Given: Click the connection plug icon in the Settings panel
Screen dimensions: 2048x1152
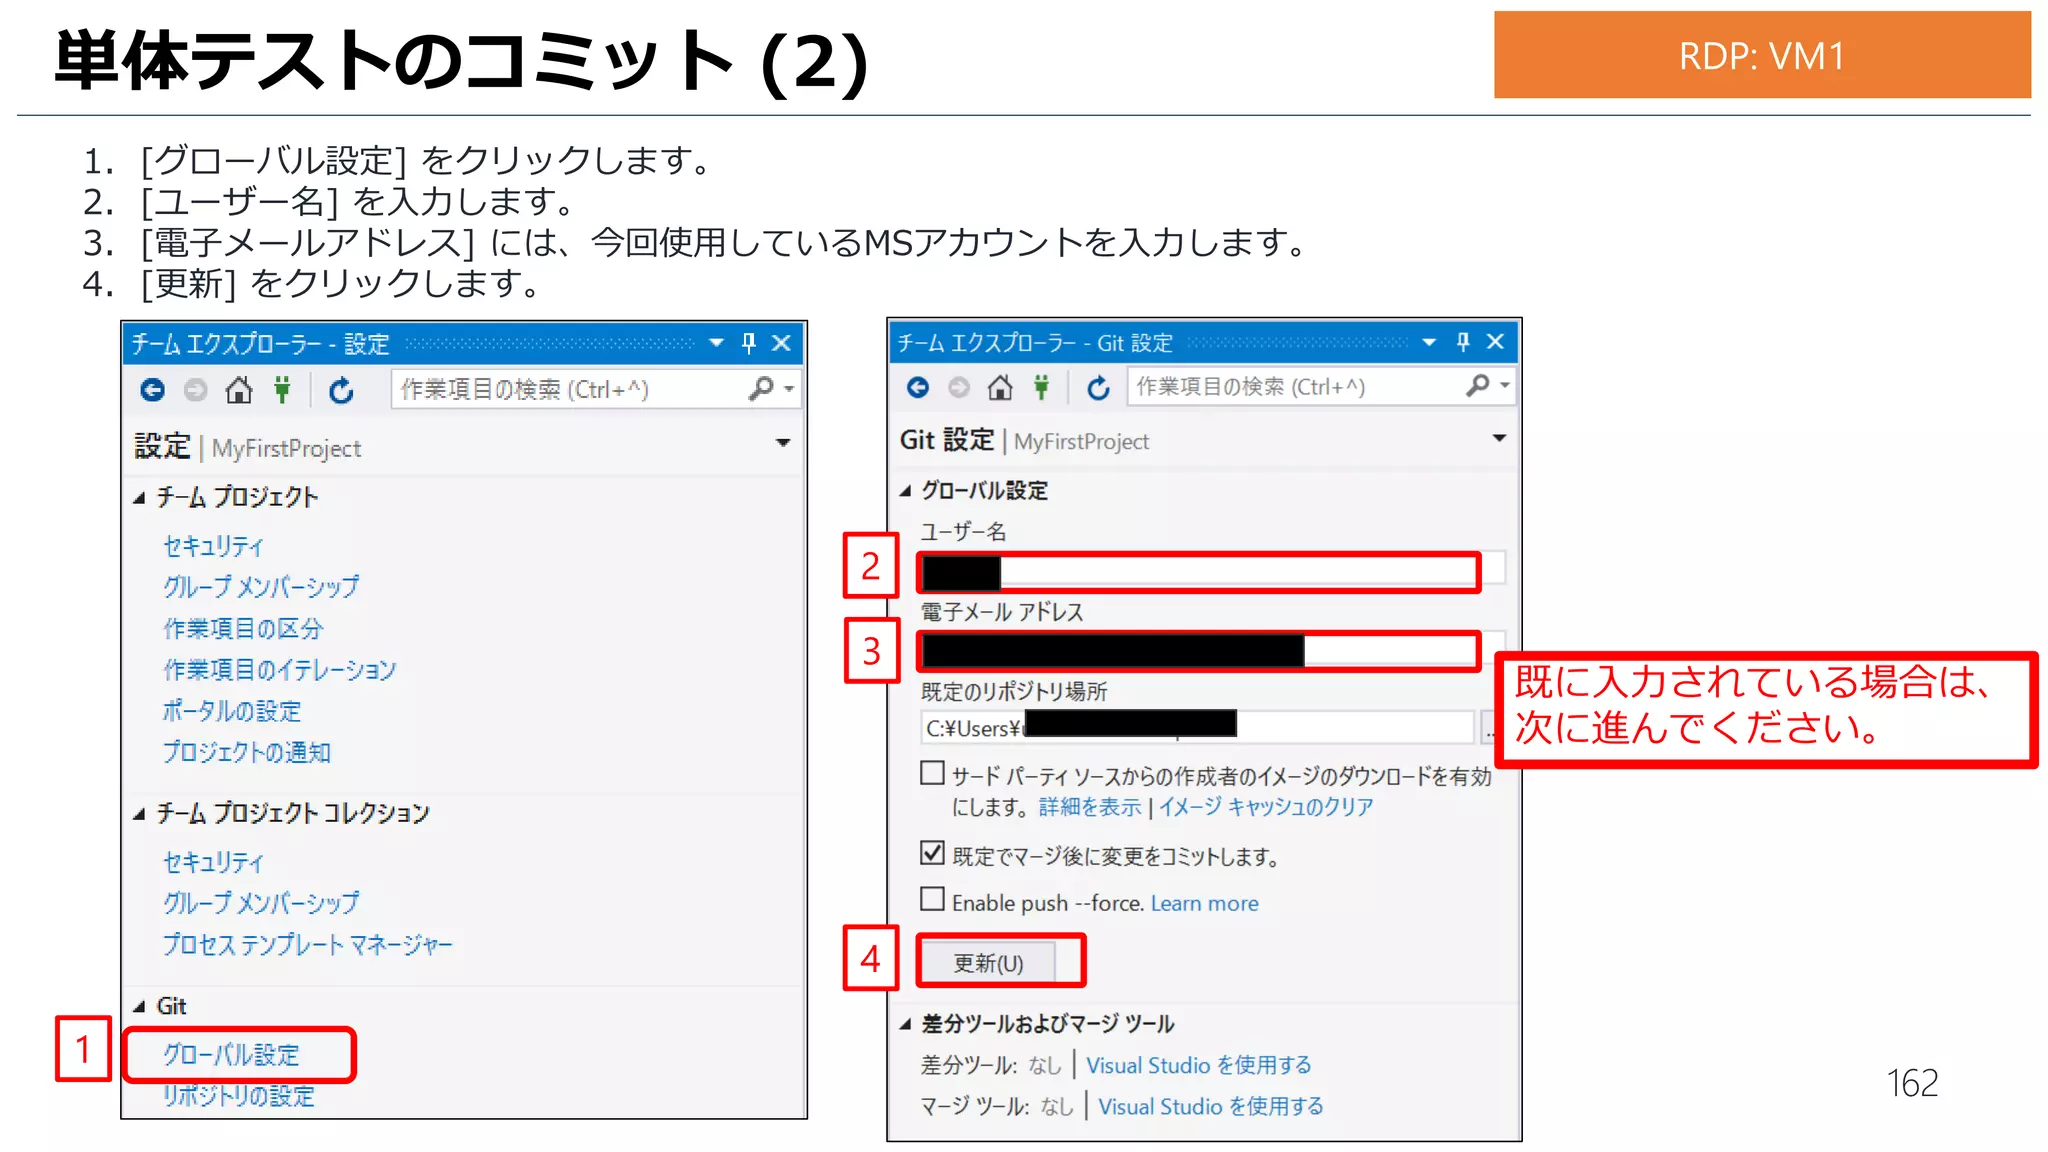Looking at the screenshot, I should [x=283, y=389].
